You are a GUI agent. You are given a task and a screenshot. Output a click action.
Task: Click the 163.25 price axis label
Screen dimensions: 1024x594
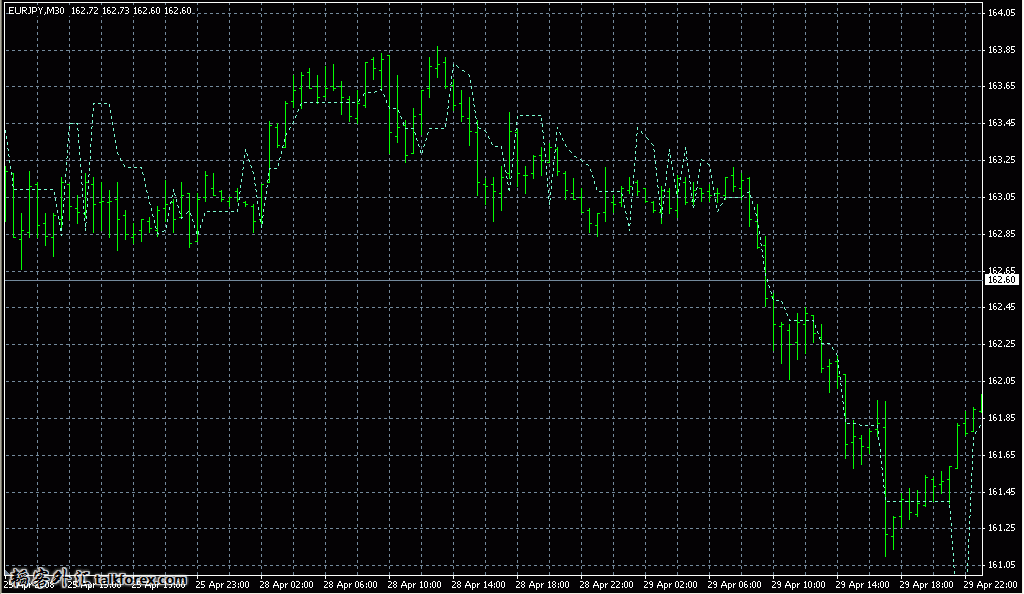coord(1001,160)
